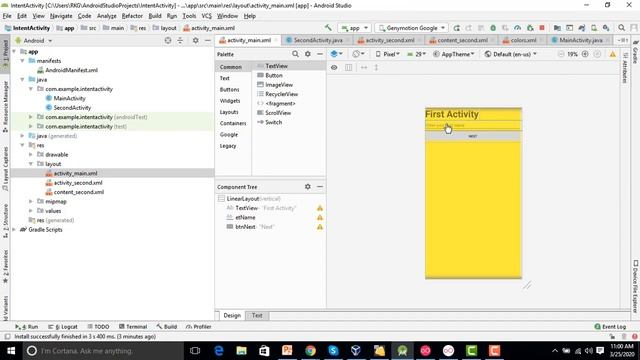Click the Sync Project with Gradle icon
Image resolution: width=640 pixels, height=360 pixels.
[582, 28]
